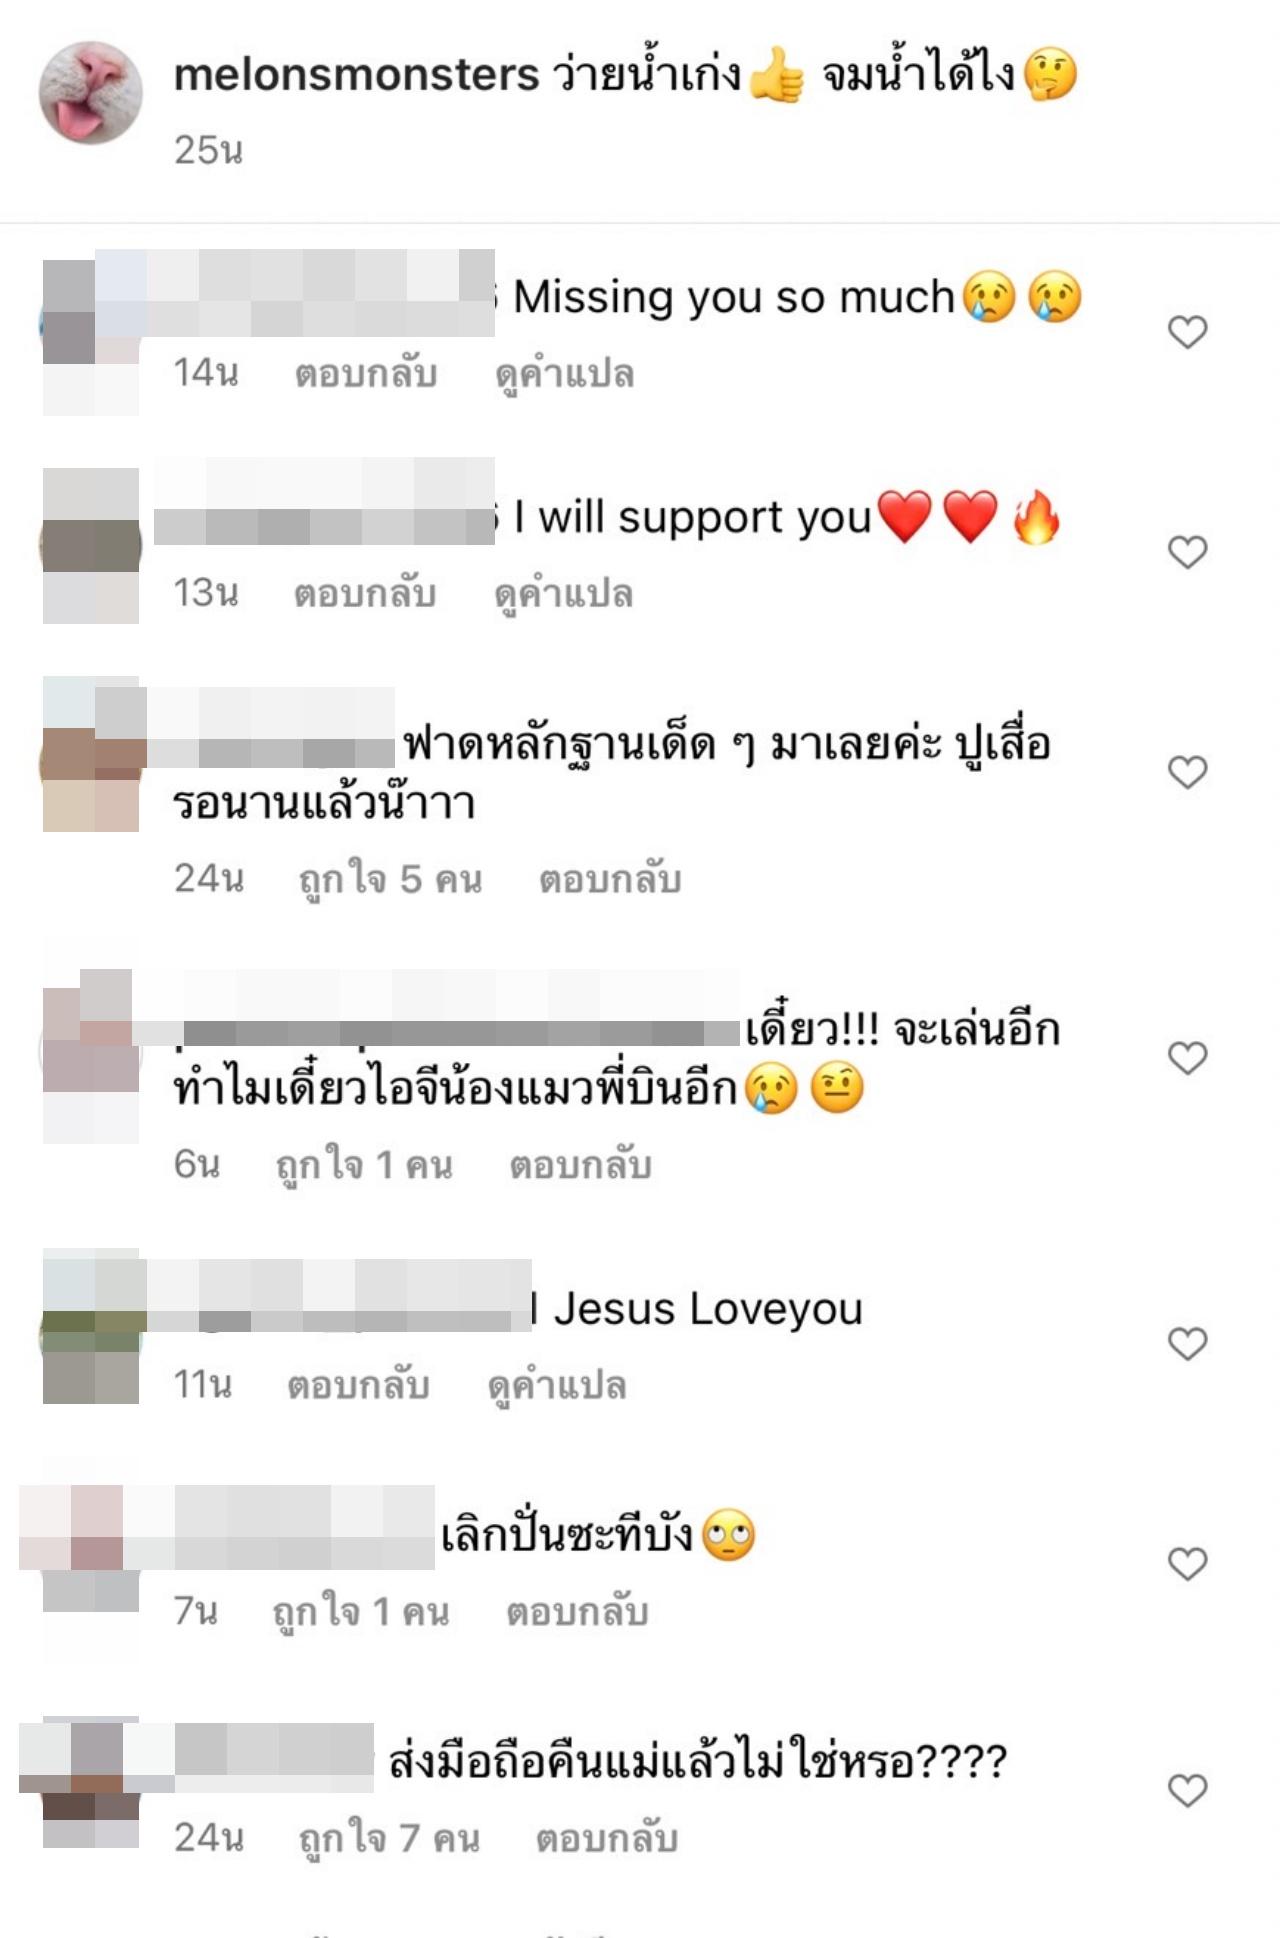Heart the 'Jesus Loveyou' comment
This screenshot has height=1938, width=1280.
(x=1187, y=1344)
